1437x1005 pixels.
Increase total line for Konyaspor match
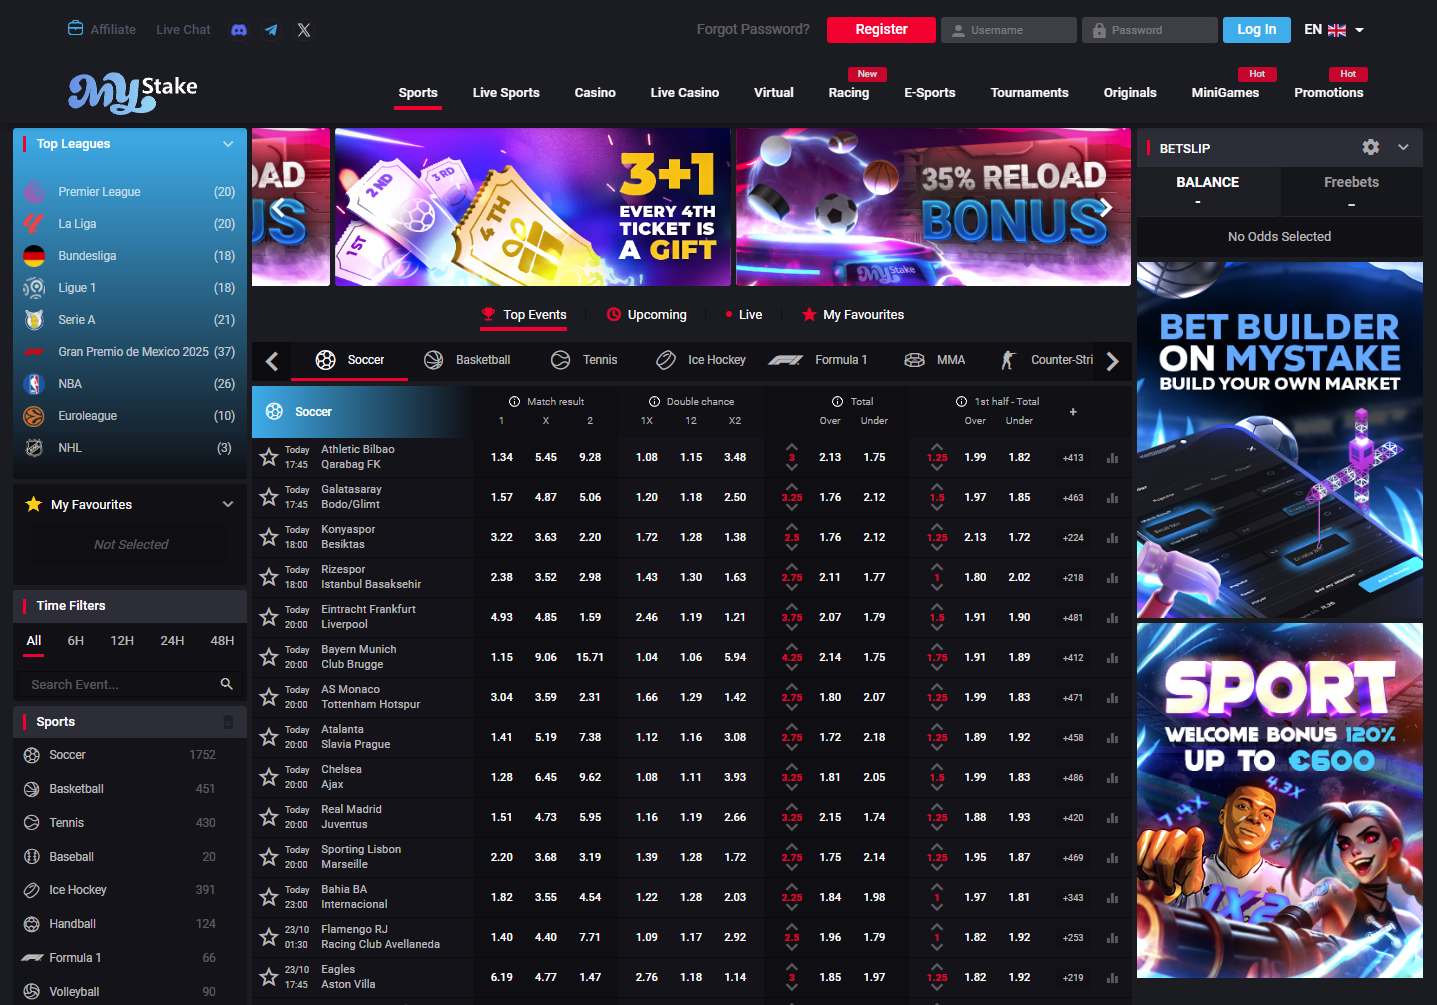(792, 527)
